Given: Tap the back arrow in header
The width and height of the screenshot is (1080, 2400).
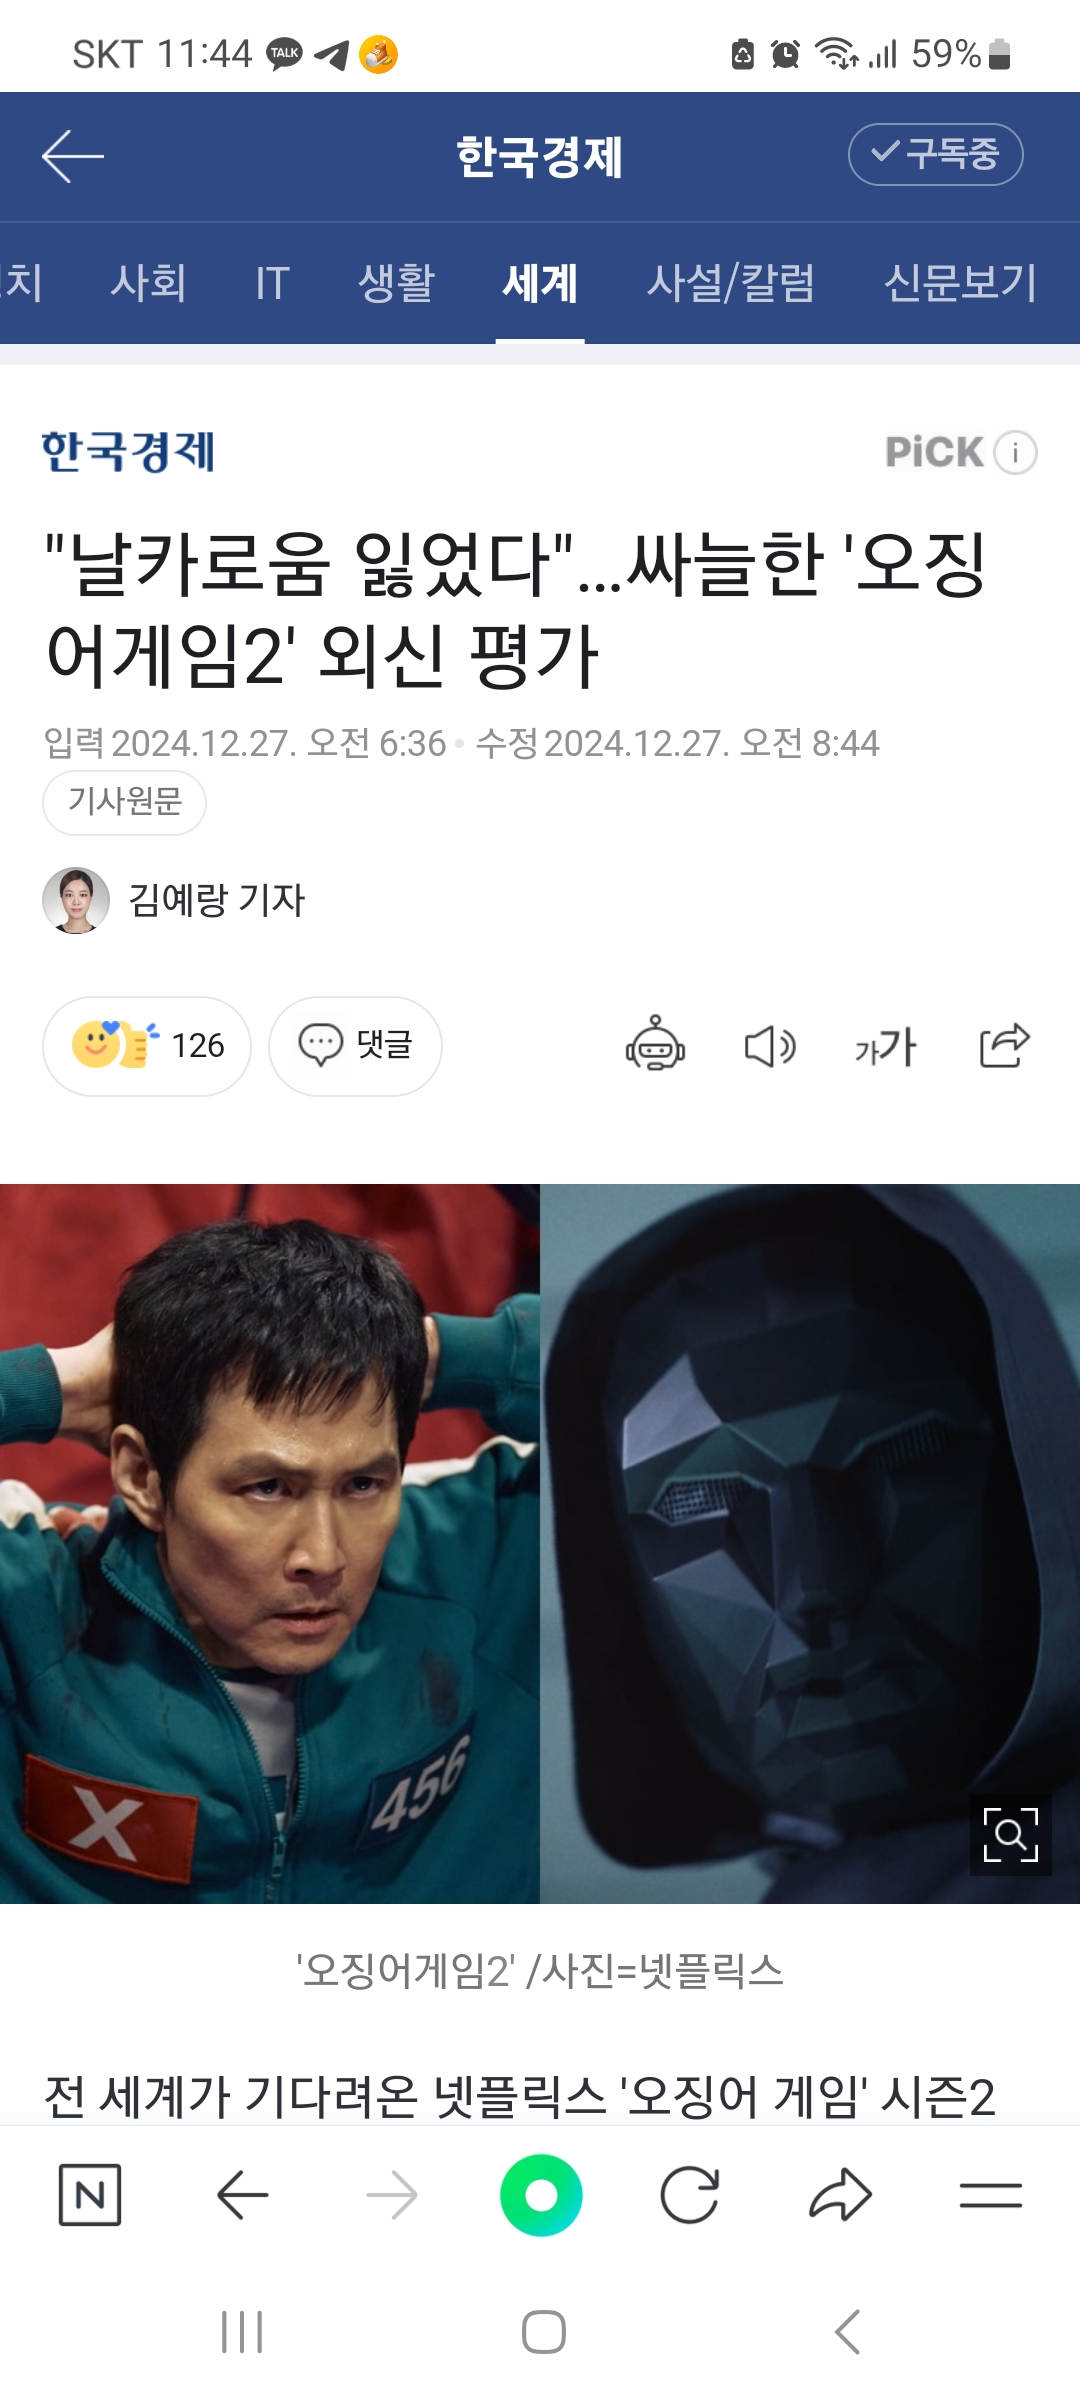Looking at the screenshot, I should point(73,156).
